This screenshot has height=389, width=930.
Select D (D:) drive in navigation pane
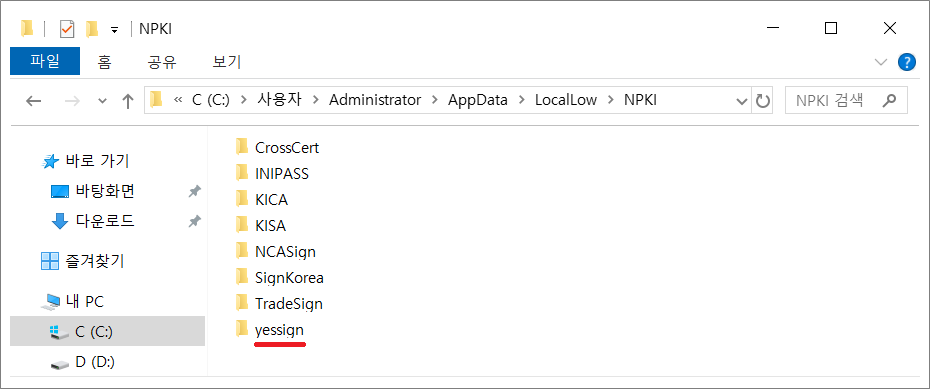(x=83, y=362)
